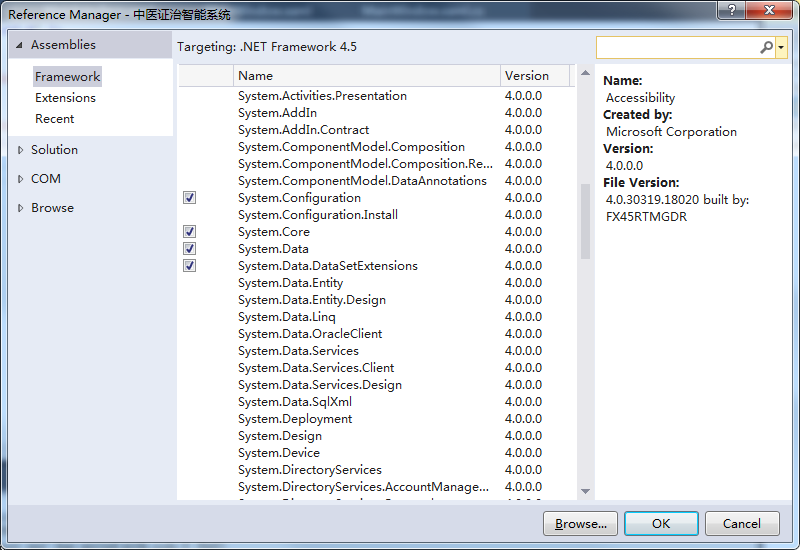The width and height of the screenshot is (800, 550).
Task: Select the System.Data.Services row
Action: tap(377, 351)
